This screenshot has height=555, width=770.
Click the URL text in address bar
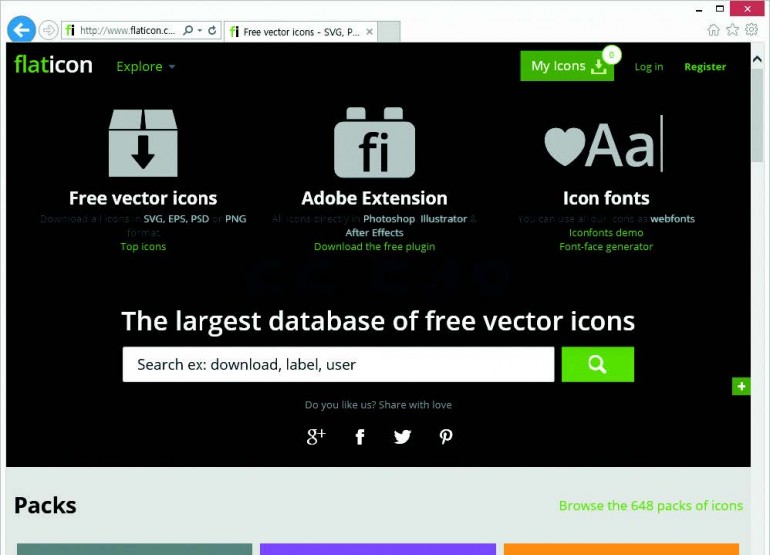[128, 30]
